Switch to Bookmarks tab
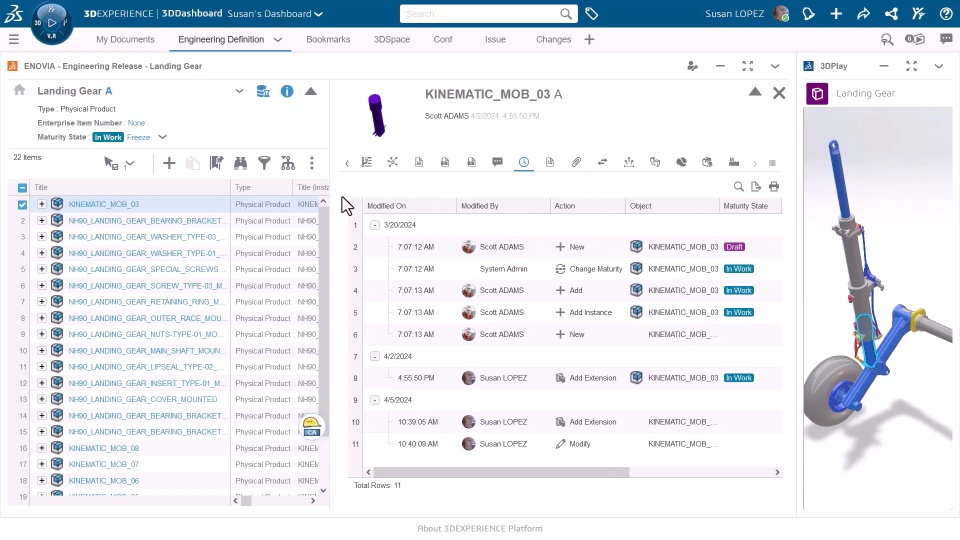The width and height of the screenshot is (960, 540). click(328, 39)
